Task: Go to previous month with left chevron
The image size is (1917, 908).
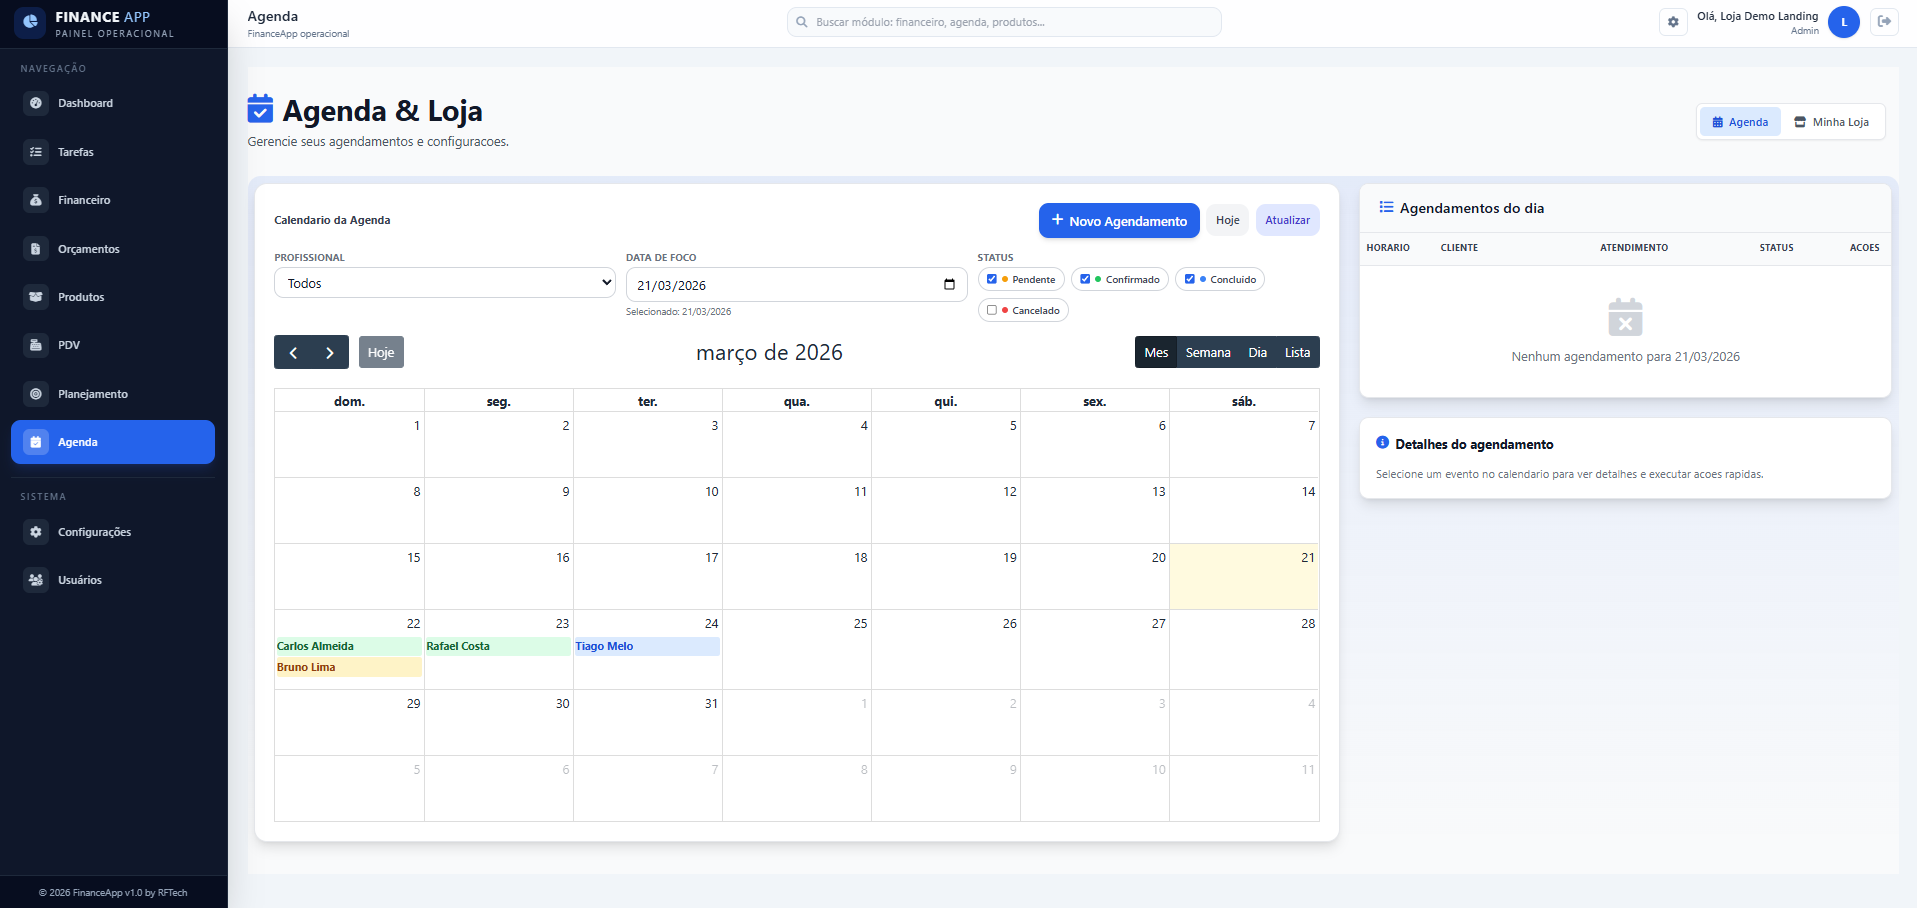Action: pyautogui.click(x=293, y=352)
